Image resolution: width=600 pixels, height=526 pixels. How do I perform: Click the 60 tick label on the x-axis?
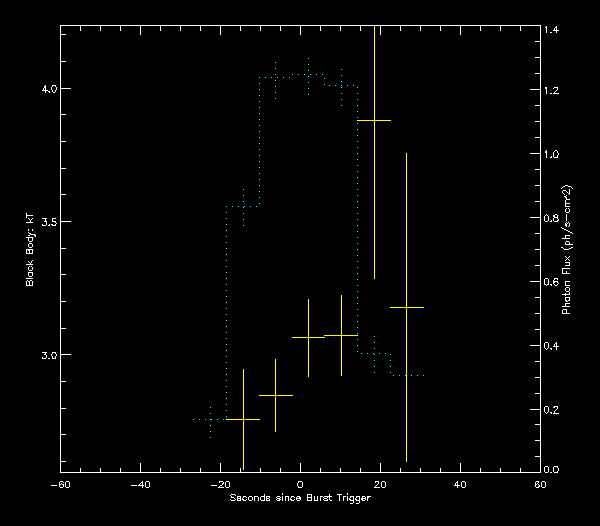[x=540, y=485]
